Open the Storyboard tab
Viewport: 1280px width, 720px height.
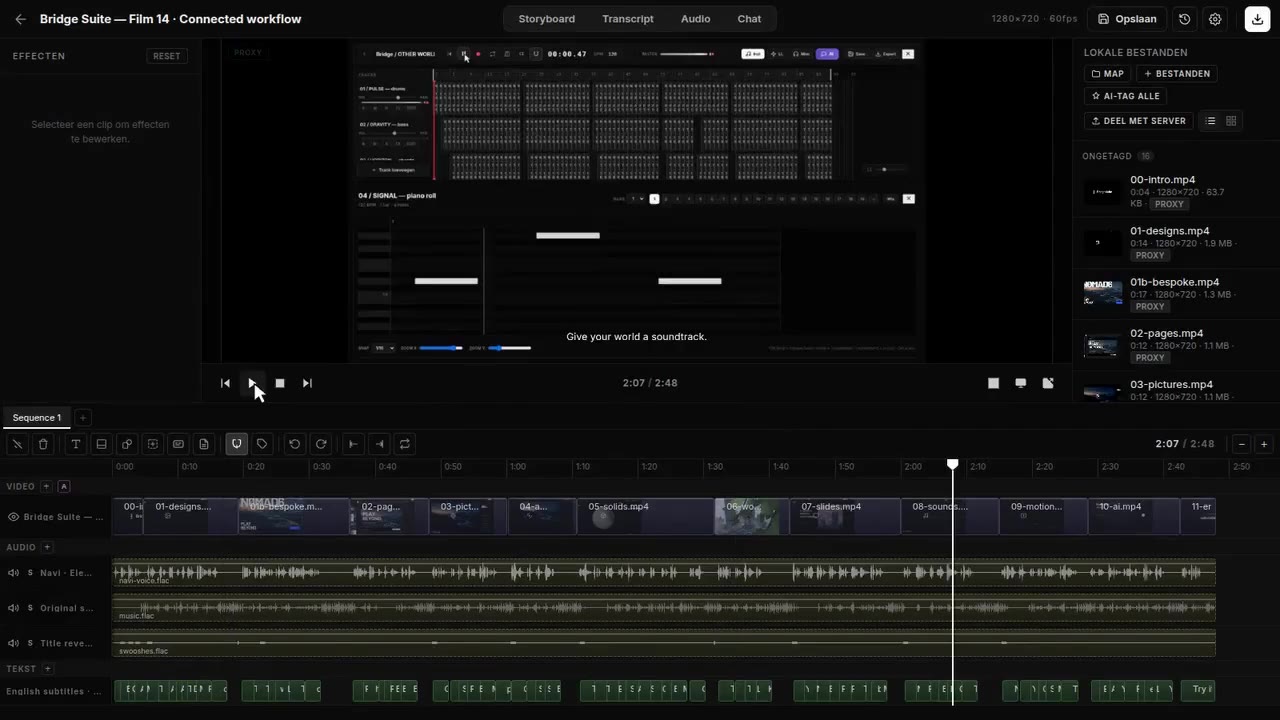tap(546, 19)
